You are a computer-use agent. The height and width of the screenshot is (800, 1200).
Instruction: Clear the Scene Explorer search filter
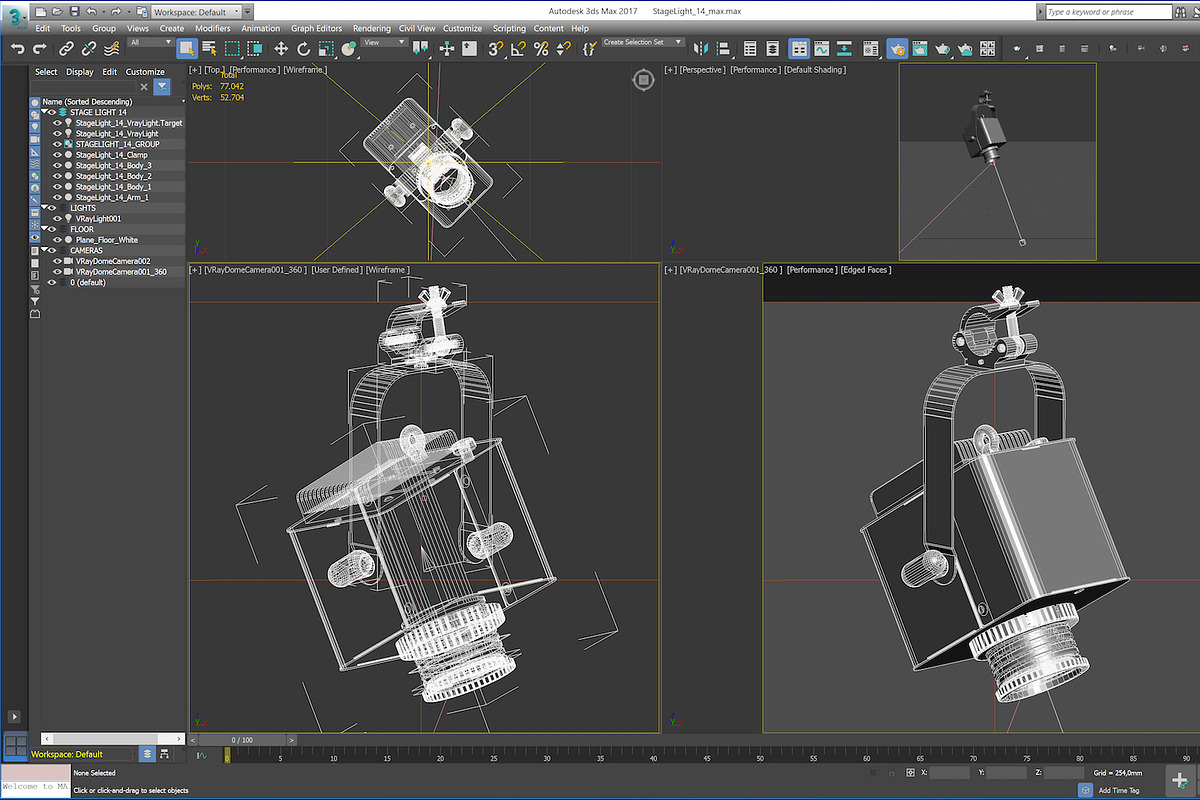[144, 87]
